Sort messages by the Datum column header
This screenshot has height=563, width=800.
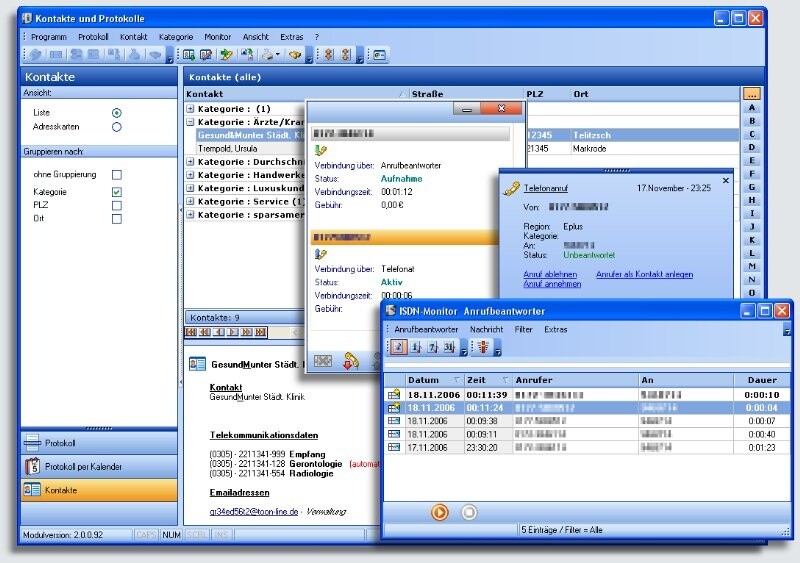(434, 380)
